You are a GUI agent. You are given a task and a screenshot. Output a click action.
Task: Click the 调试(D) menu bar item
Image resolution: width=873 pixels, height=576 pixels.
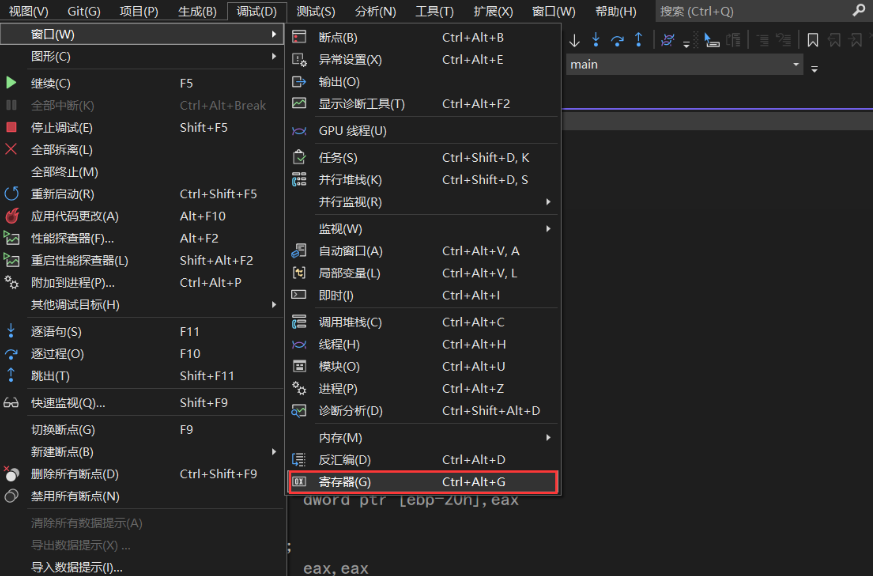coord(257,11)
